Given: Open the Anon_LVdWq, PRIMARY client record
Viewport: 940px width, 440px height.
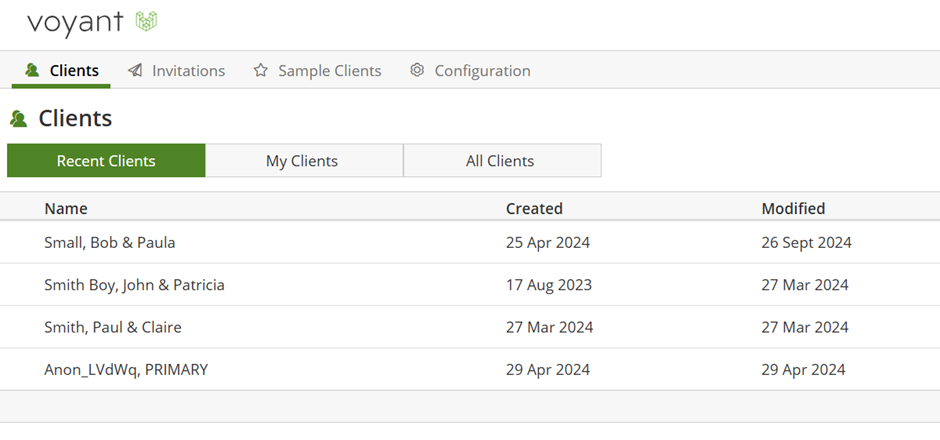Looking at the screenshot, I should coord(470,369).
